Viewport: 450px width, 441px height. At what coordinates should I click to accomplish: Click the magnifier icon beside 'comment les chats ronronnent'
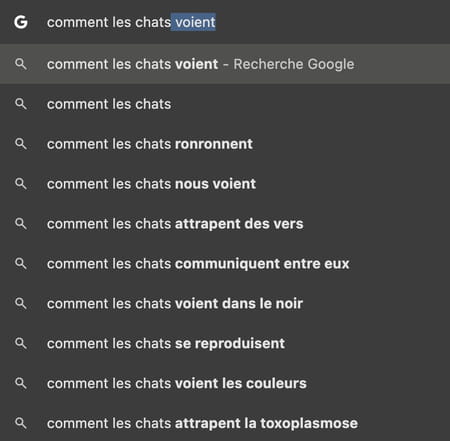click(x=21, y=144)
